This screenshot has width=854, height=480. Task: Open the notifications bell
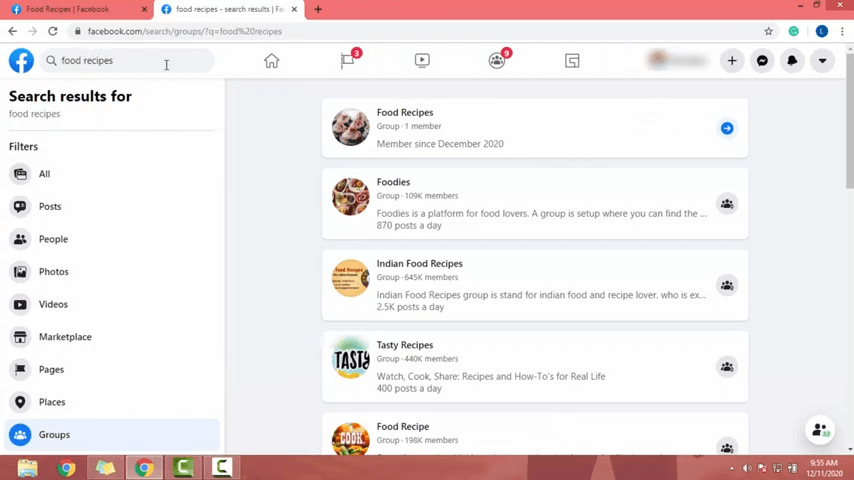point(792,60)
